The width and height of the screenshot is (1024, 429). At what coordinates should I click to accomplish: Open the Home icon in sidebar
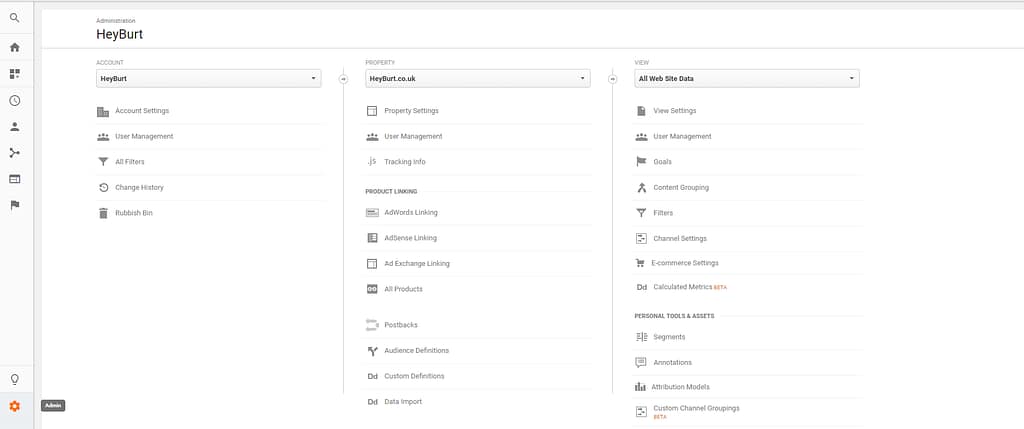14,48
